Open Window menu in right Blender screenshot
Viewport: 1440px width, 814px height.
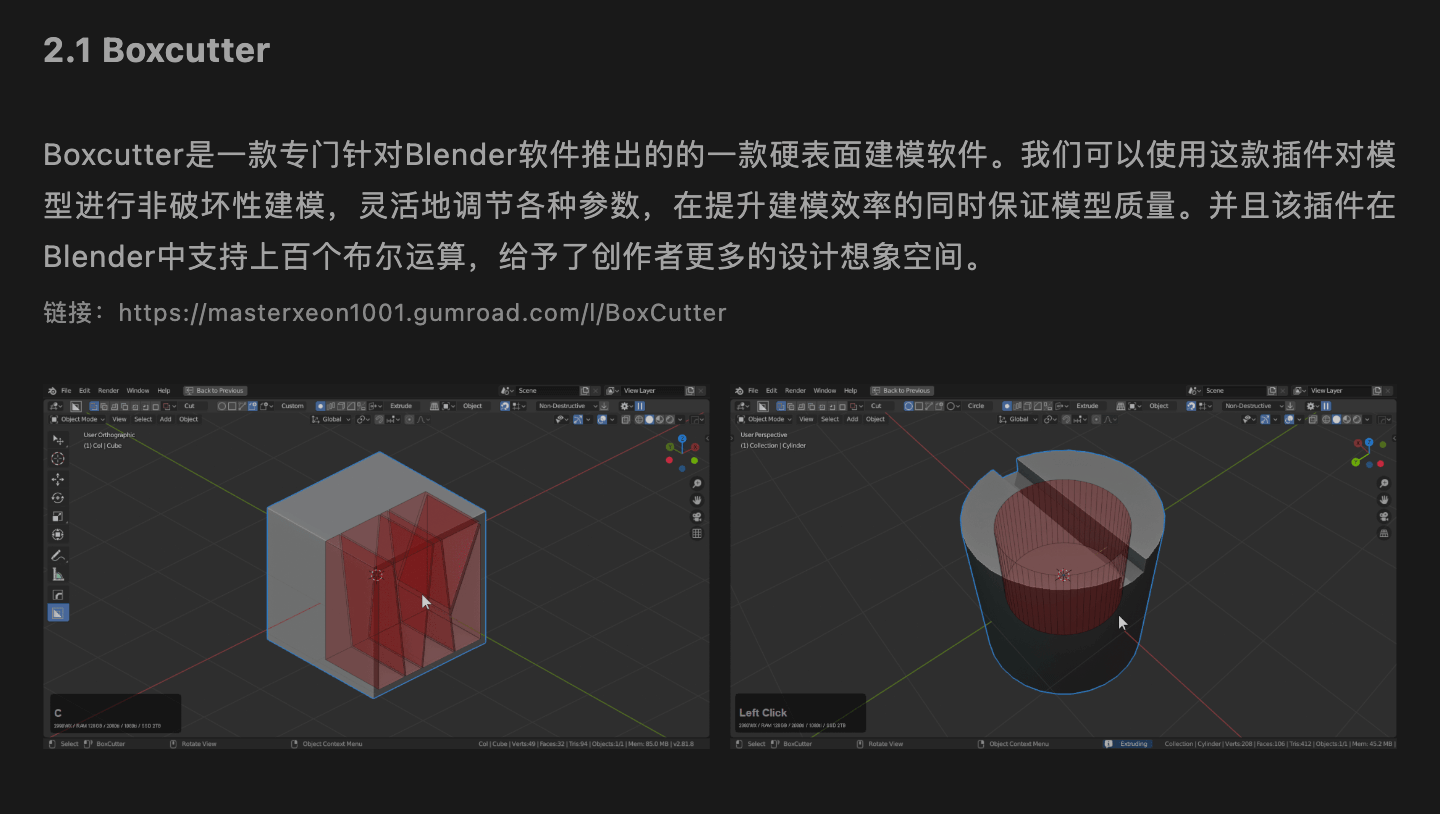pyautogui.click(x=825, y=391)
